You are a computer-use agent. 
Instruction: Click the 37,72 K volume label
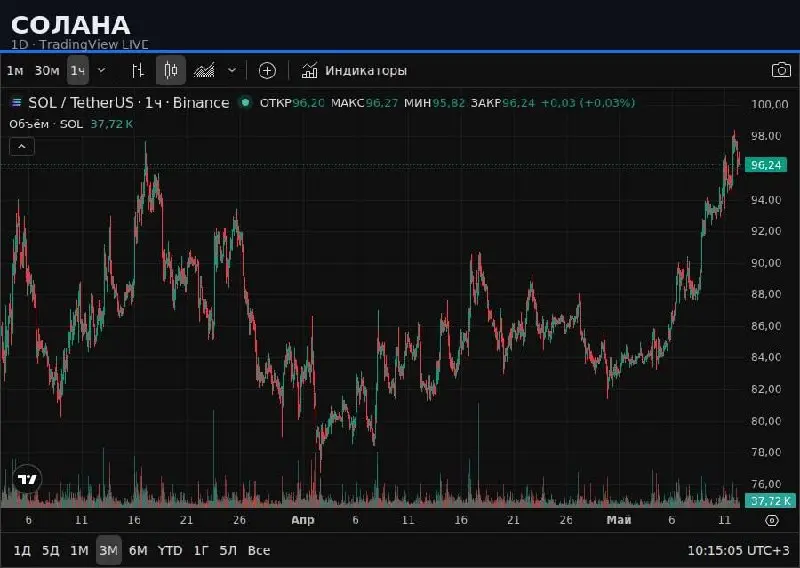click(770, 501)
